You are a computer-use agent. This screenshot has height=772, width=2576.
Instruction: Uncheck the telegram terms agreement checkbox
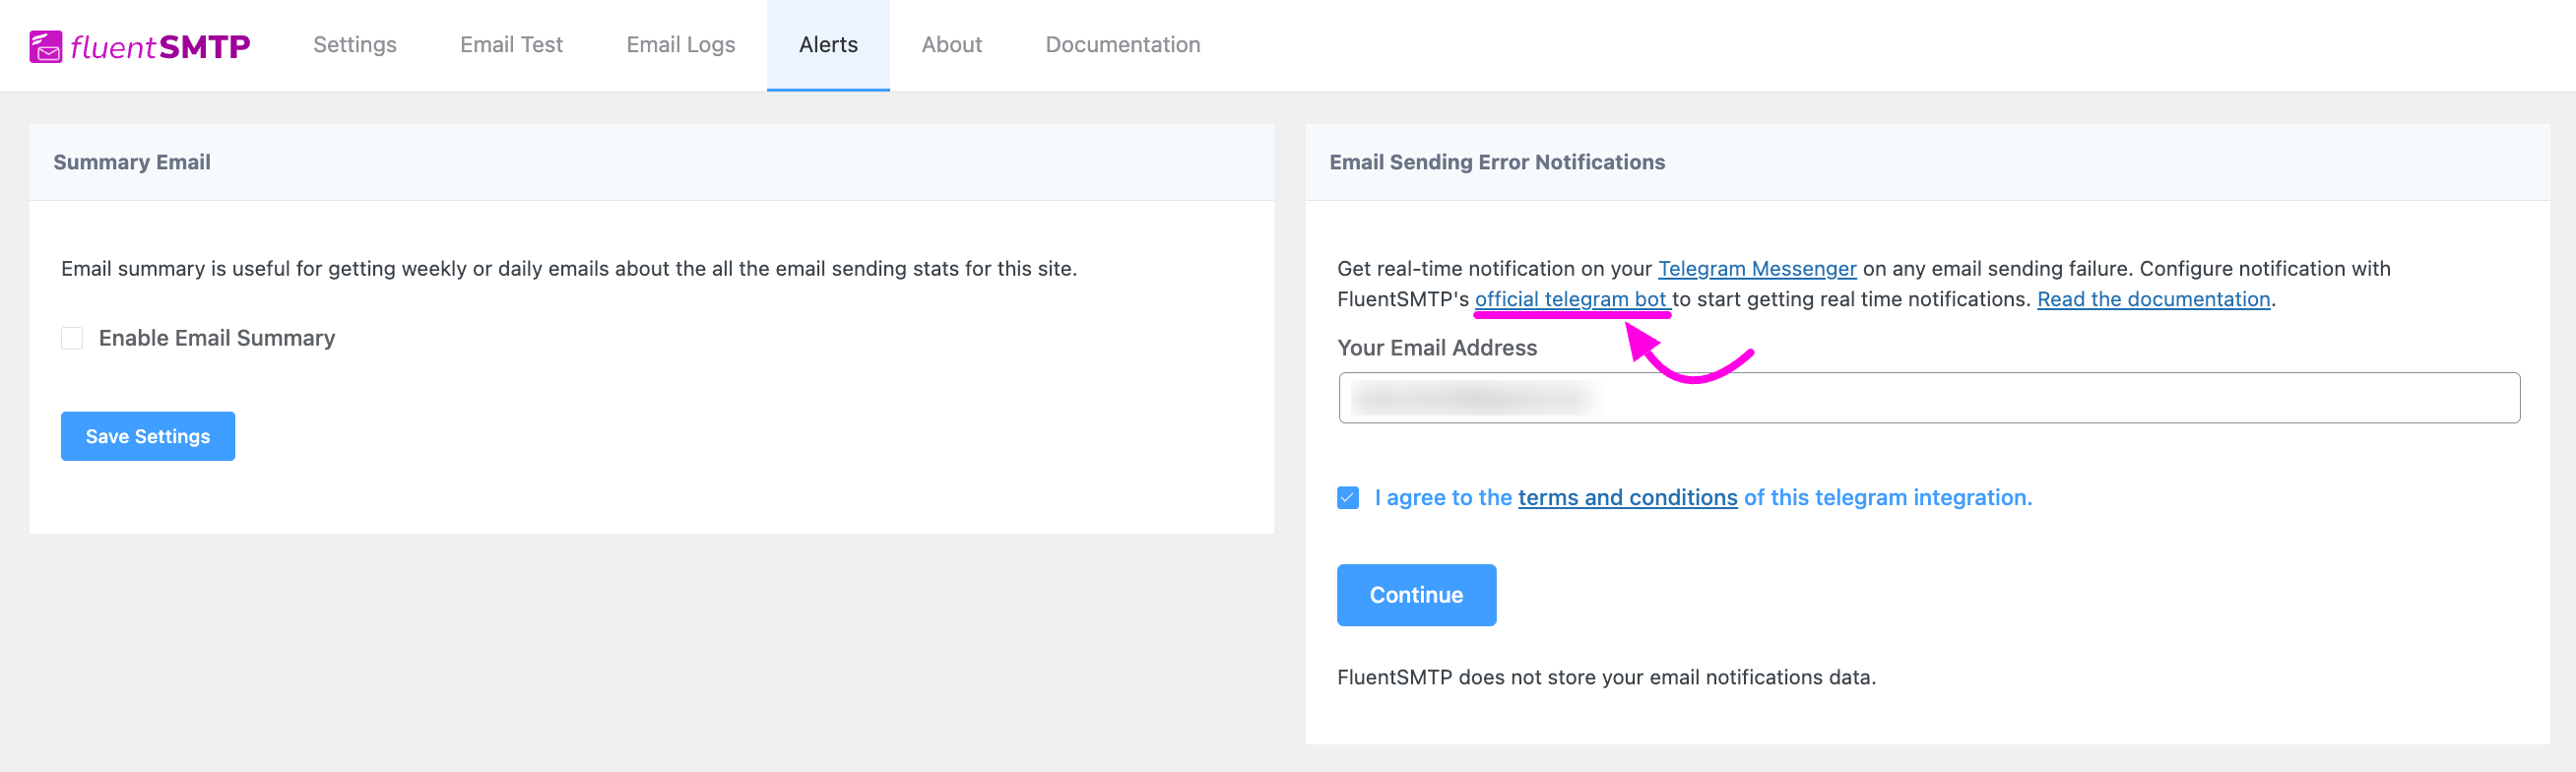click(1347, 497)
